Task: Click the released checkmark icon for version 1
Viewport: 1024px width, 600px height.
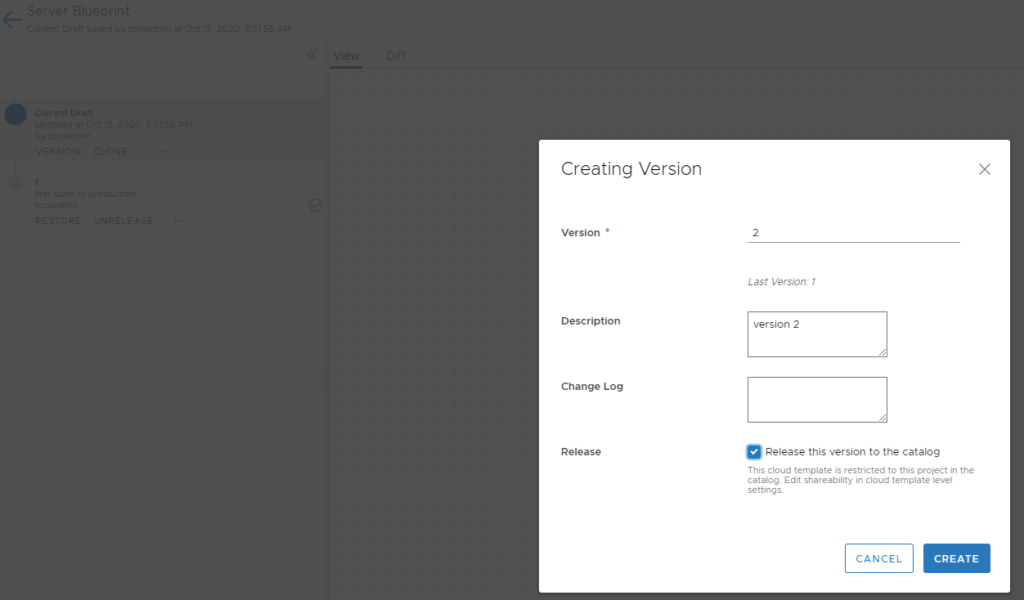Action: point(315,205)
